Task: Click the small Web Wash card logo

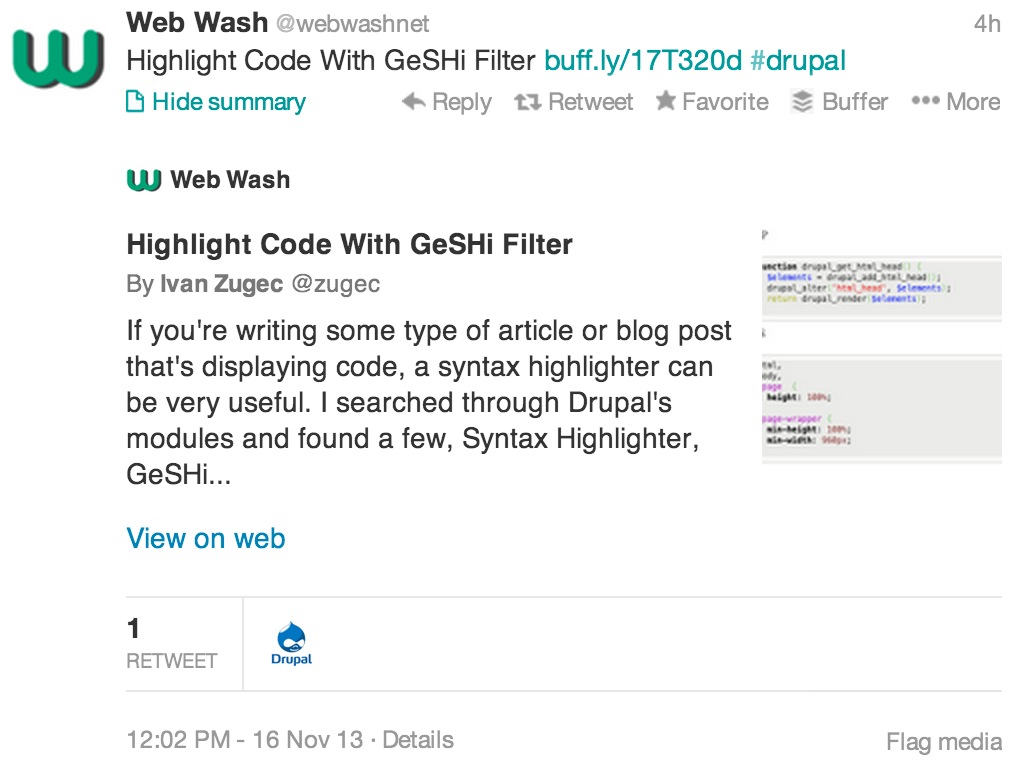Action: pos(143,179)
